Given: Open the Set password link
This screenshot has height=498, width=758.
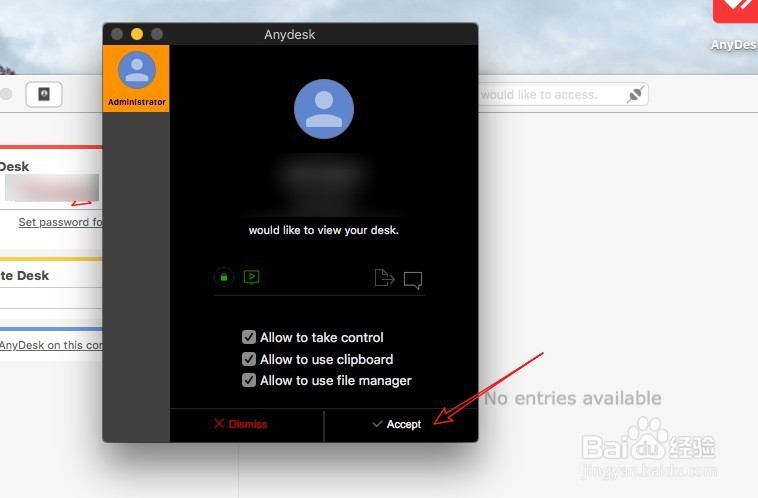Looking at the screenshot, I should [x=60, y=222].
